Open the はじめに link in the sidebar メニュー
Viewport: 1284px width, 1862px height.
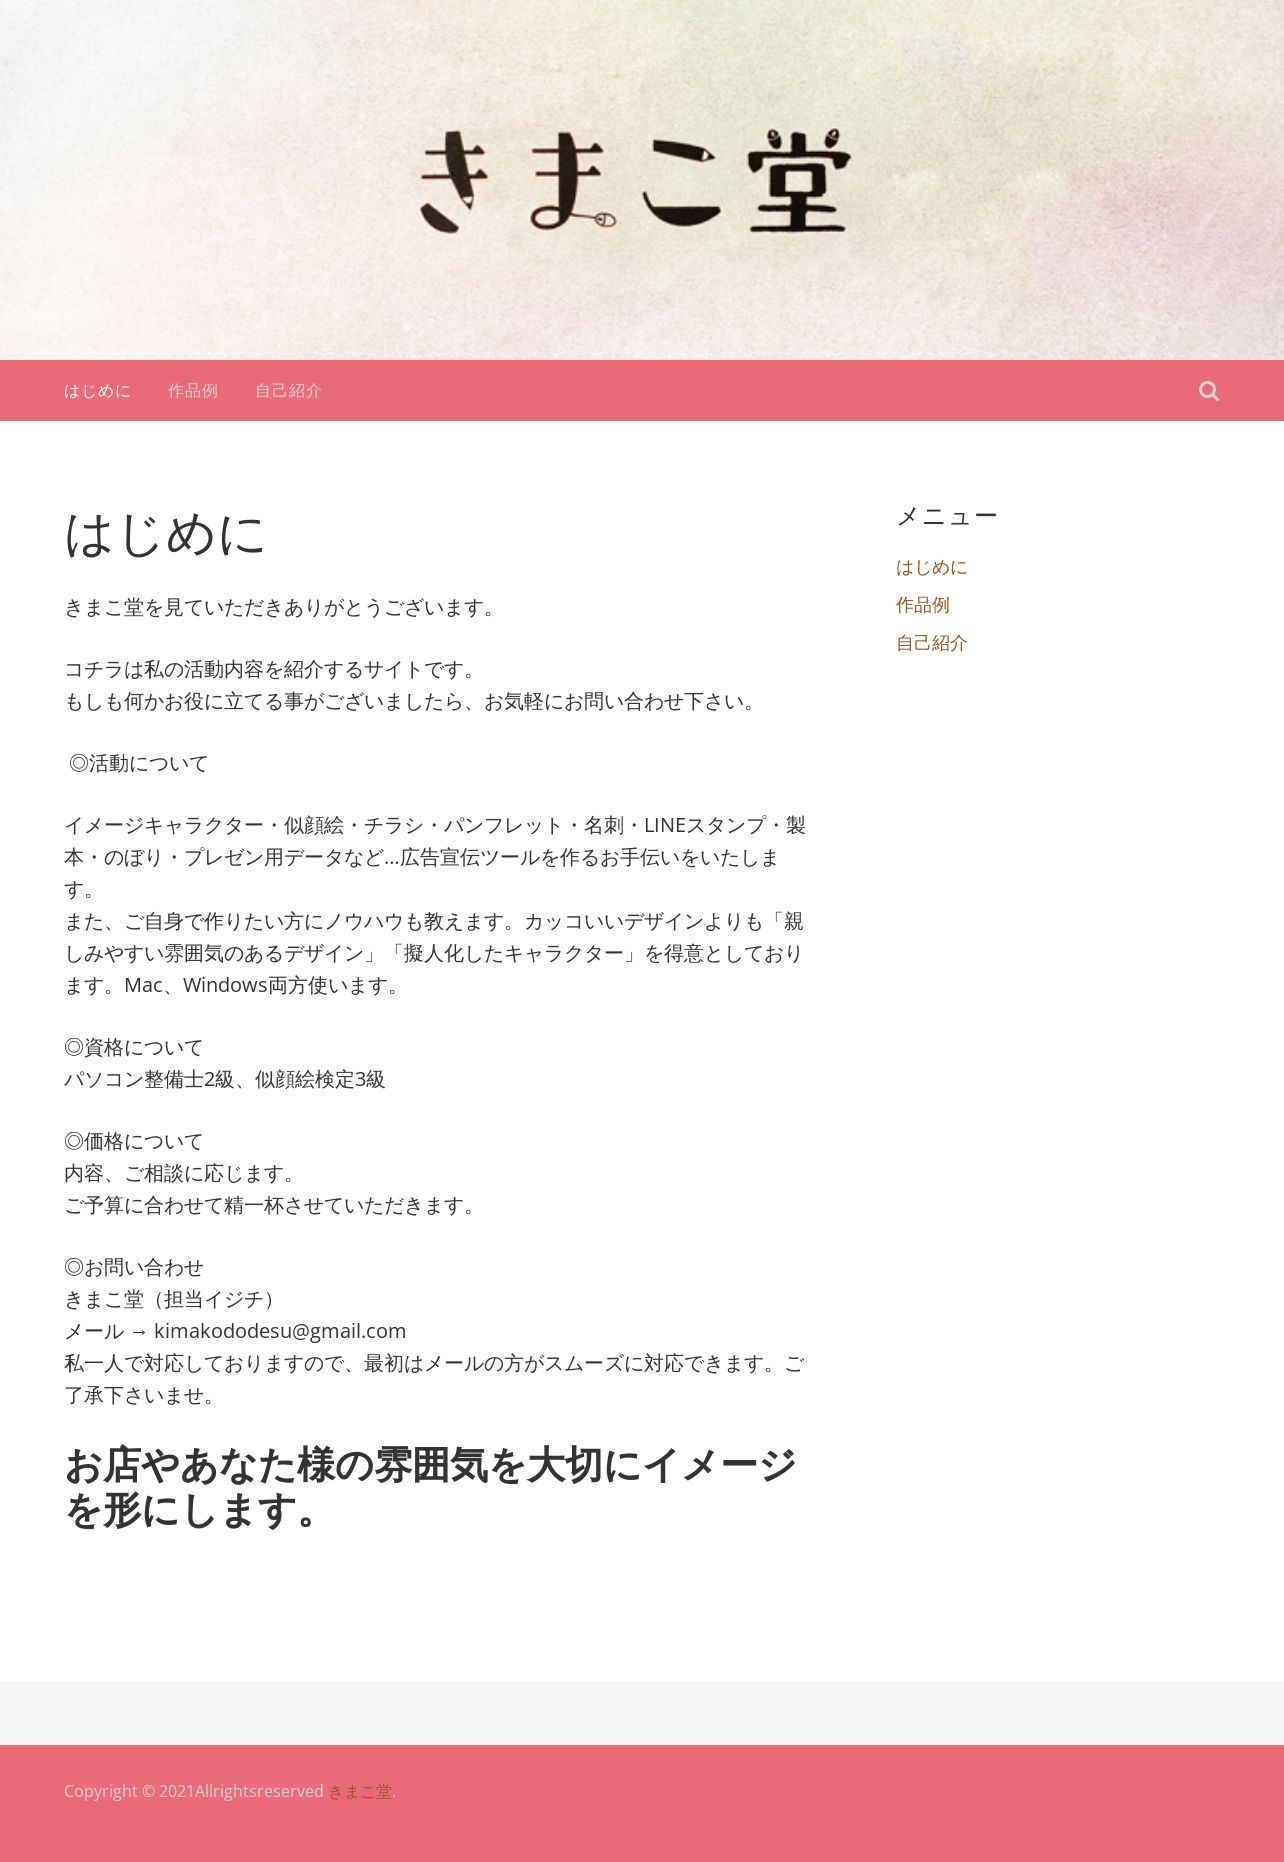(931, 567)
